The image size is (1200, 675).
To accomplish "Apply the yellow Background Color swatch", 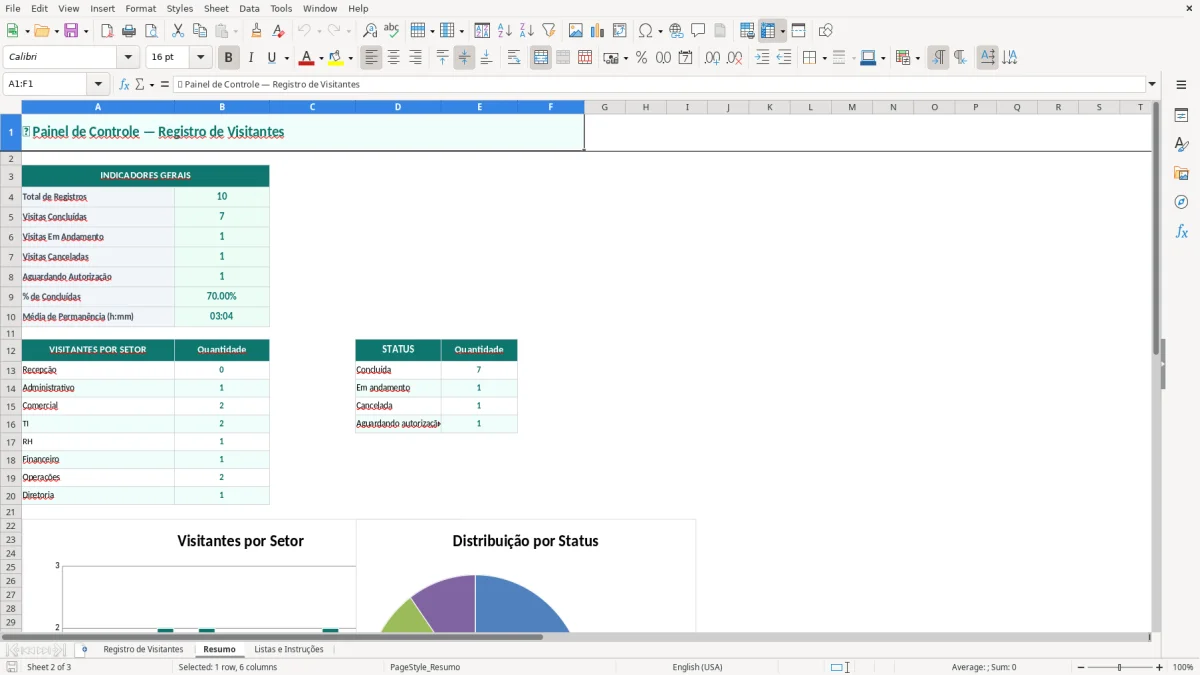I will point(336,58).
